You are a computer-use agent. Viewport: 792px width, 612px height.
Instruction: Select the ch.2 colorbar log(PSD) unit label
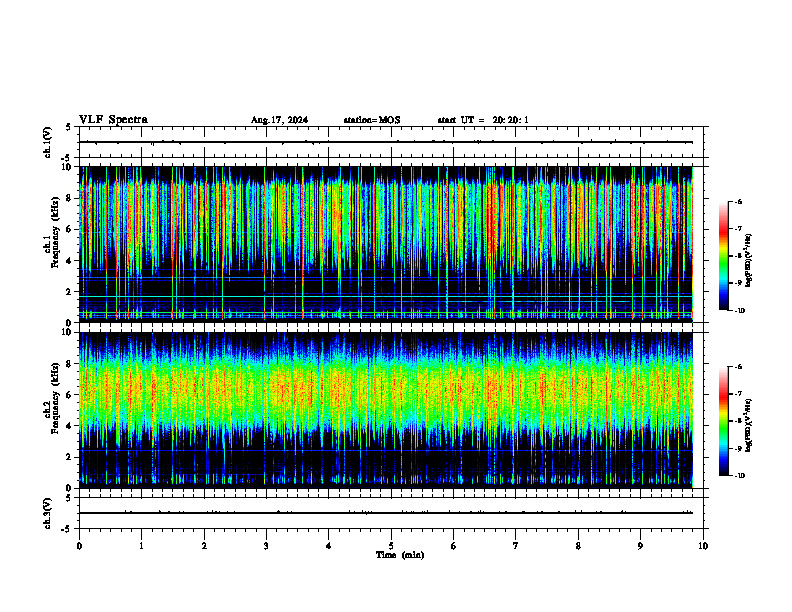[x=748, y=426]
